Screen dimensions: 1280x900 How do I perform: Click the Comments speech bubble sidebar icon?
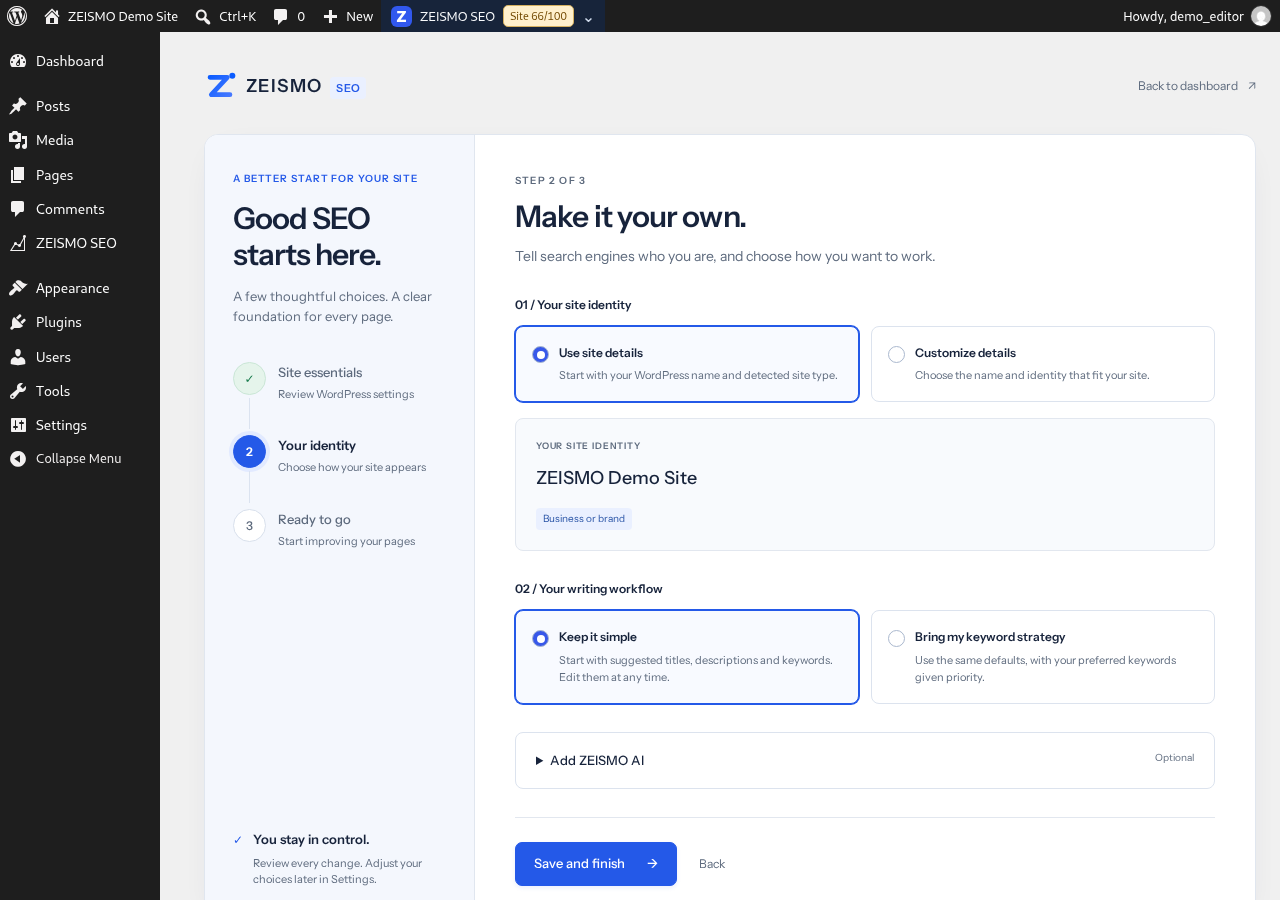pyautogui.click(x=18, y=209)
